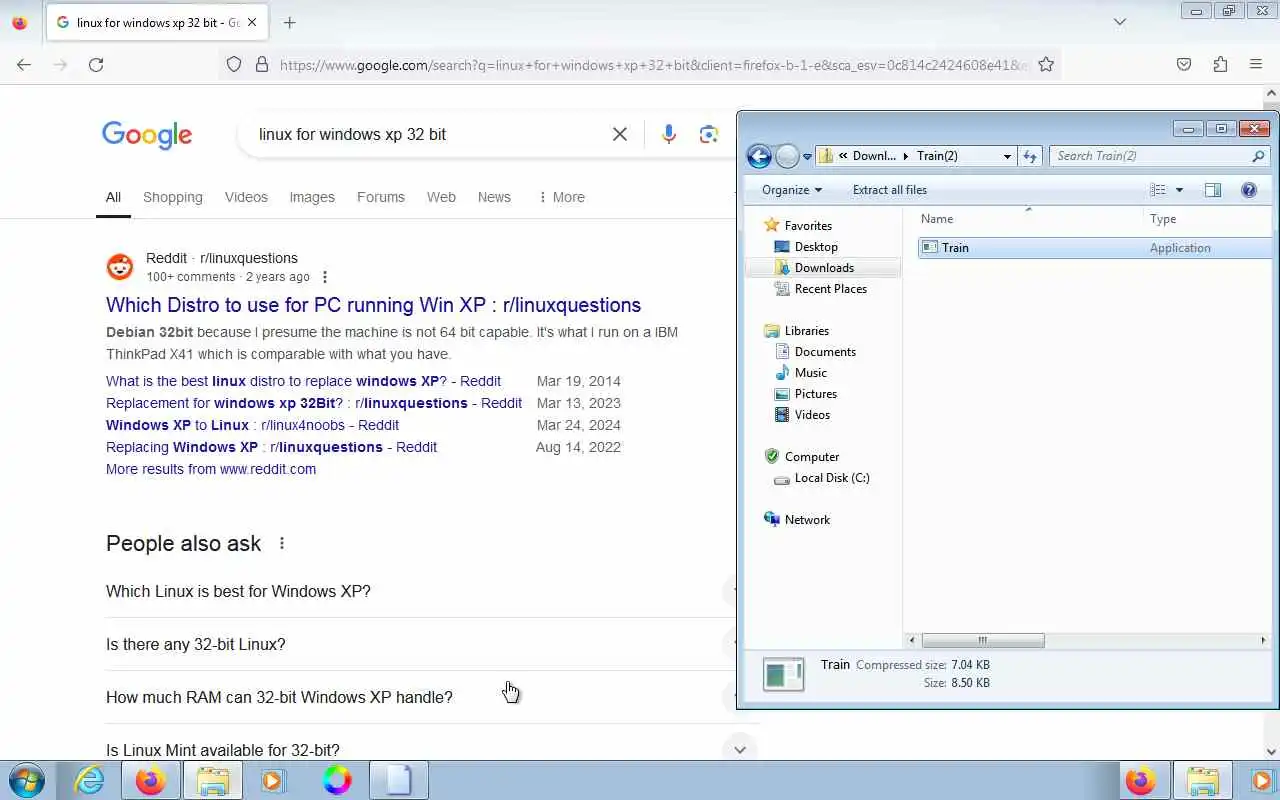Select Downloads in navigation pane
The height and width of the screenshot is (800, 1280).
[x=824, y=268]
